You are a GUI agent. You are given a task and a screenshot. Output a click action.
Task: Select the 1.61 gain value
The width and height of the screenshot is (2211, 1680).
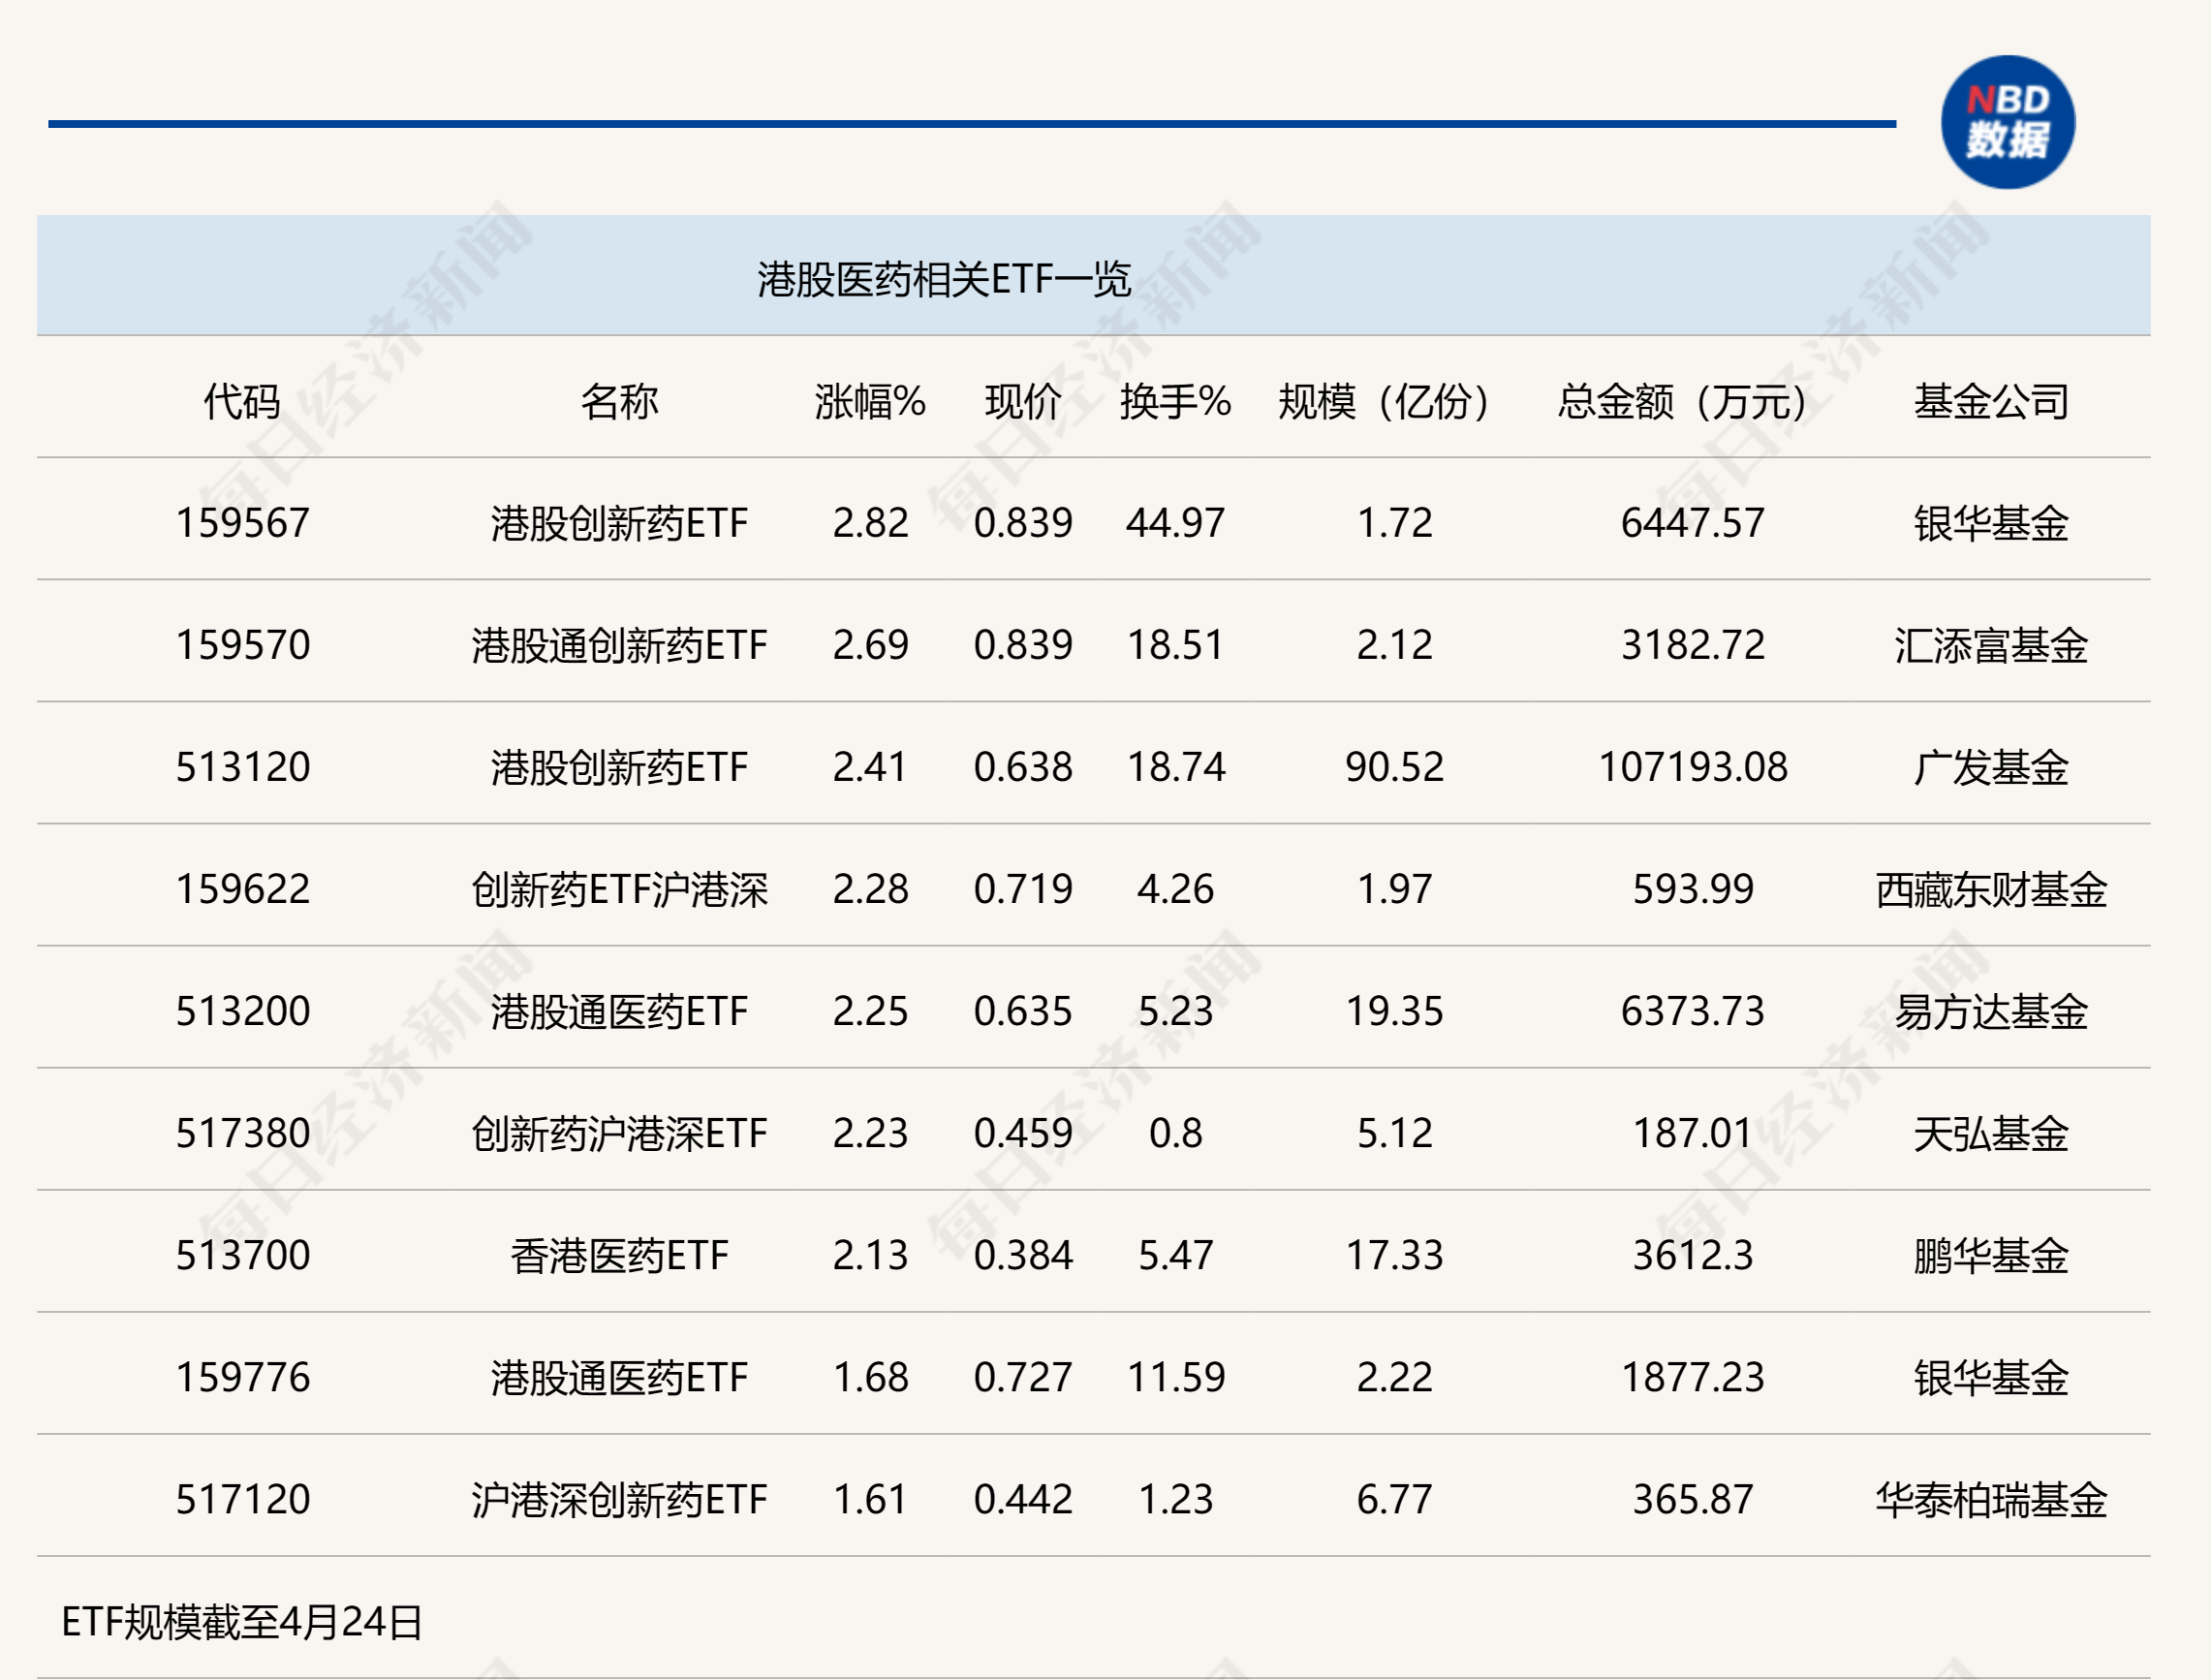click(870, 1499)
